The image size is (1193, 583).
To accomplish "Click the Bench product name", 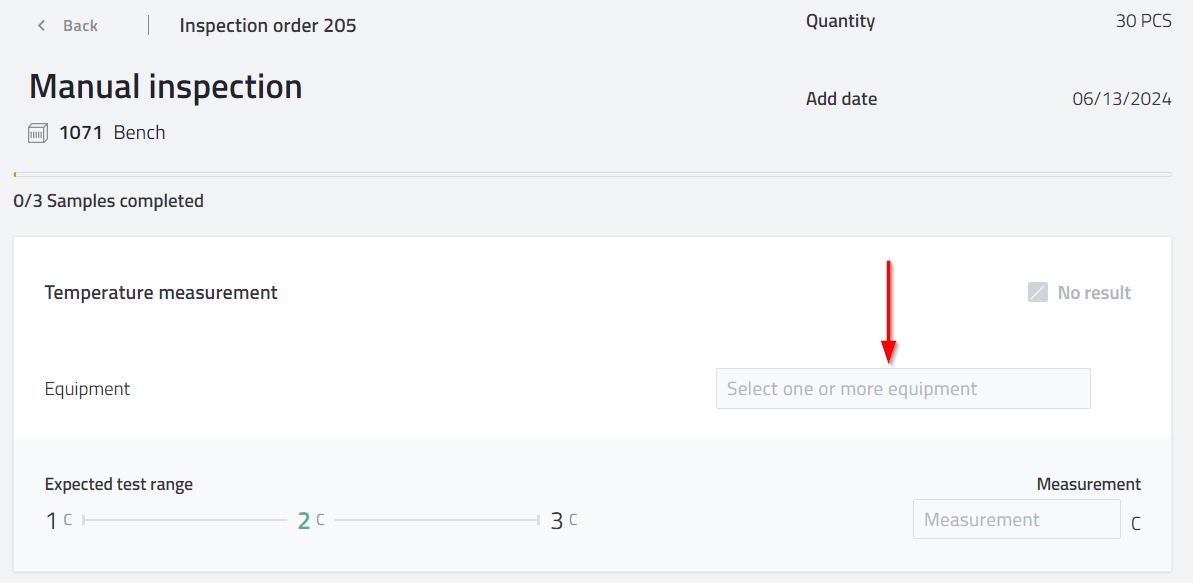I will click(139, 133).
